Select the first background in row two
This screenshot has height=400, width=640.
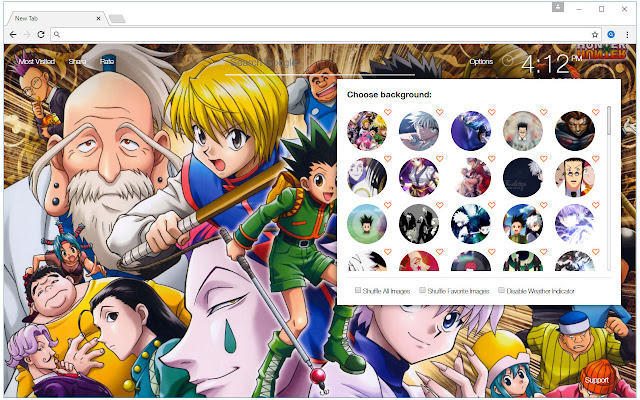coord(367,178)
